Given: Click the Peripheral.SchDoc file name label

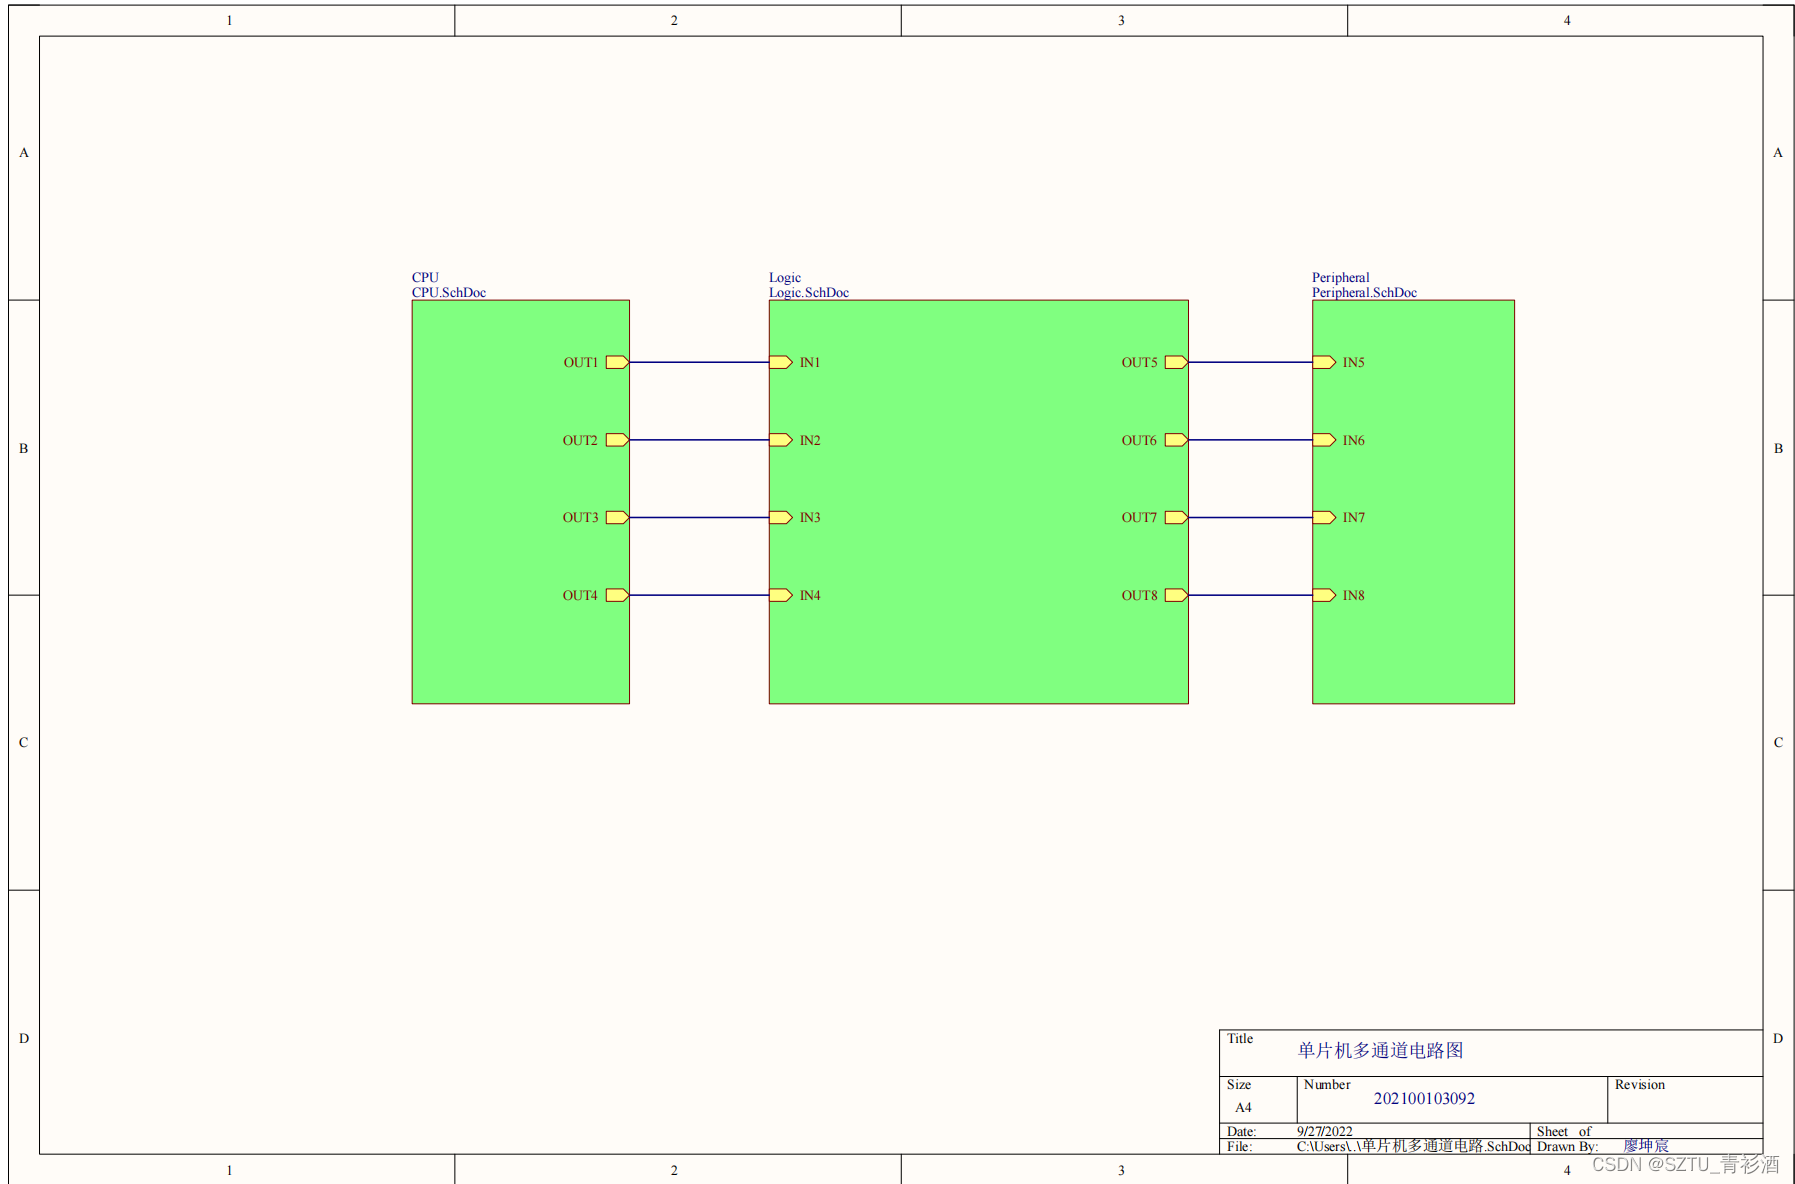Looking at the screenshot, I should (1364, 293).
